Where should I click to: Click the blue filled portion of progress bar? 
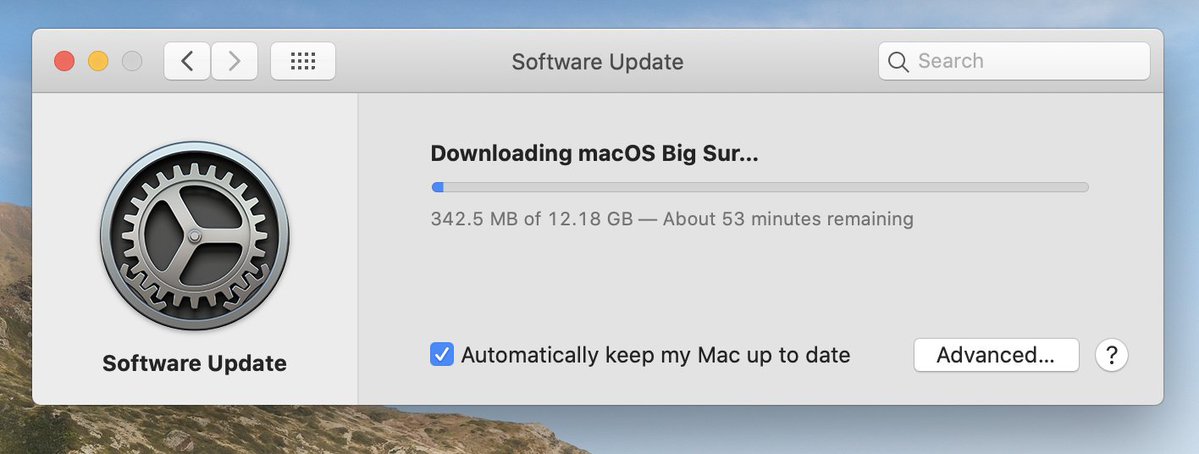[437, 186]
